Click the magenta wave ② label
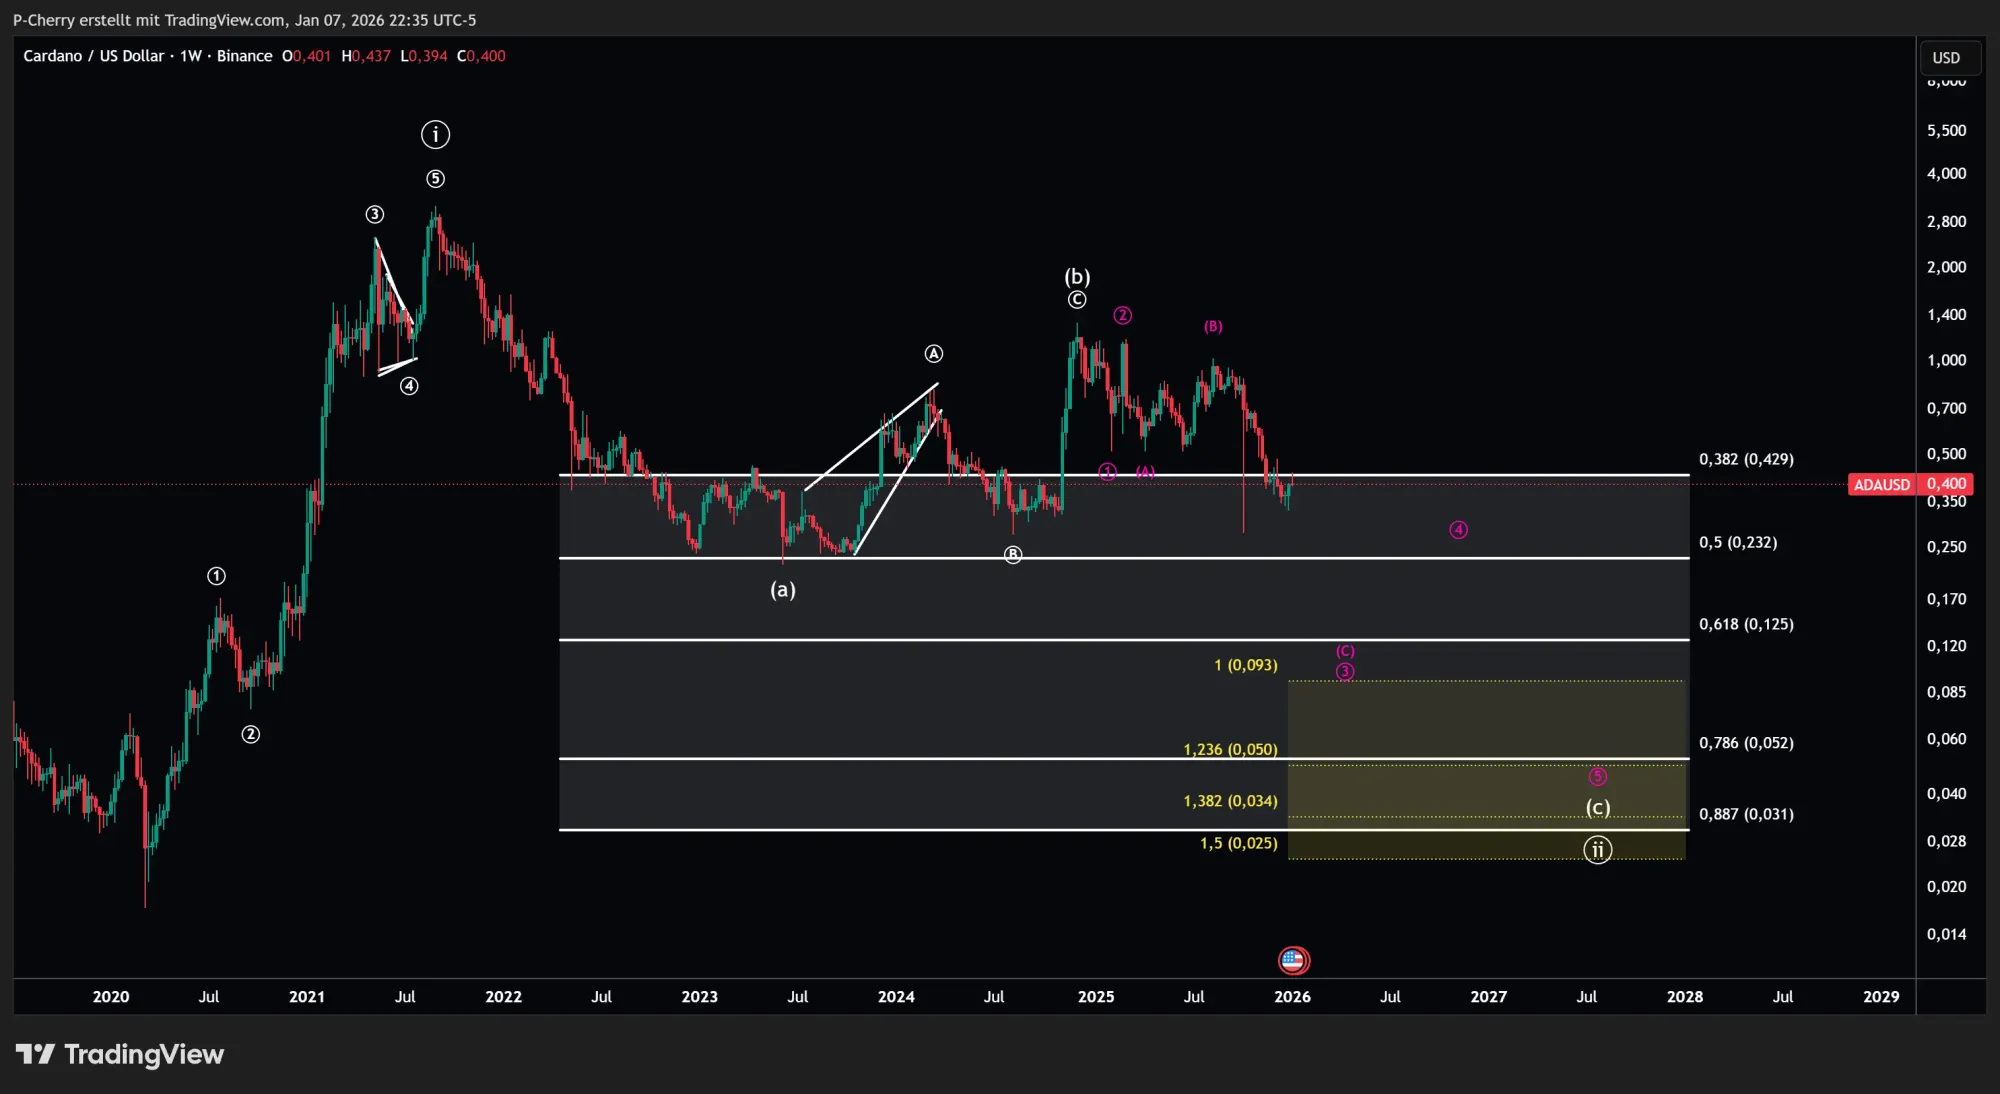Viewport: 2000px width, 1094px height. (x=1122, y=315)
